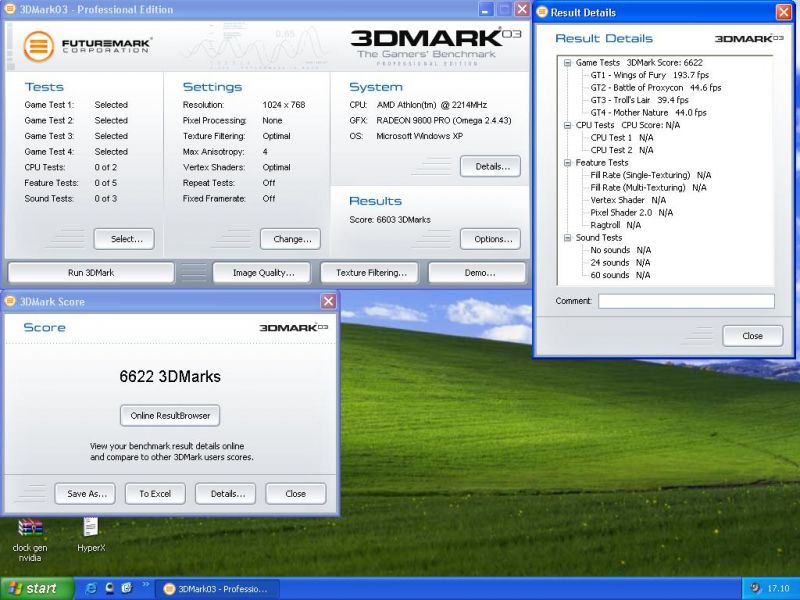Select GT3 - Troll's Lair result row
The image size is (800, 600).
(639, 100)
